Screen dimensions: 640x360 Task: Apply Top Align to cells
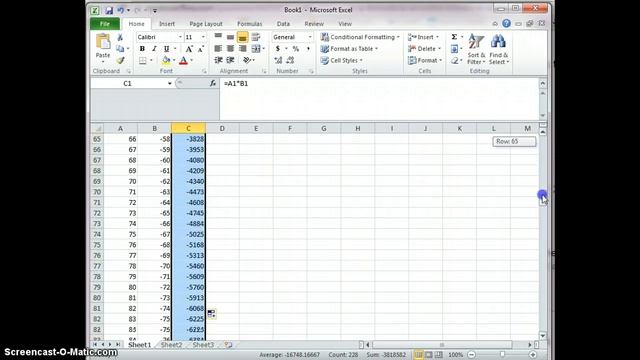pyautogui.click(x=218, y=37)
